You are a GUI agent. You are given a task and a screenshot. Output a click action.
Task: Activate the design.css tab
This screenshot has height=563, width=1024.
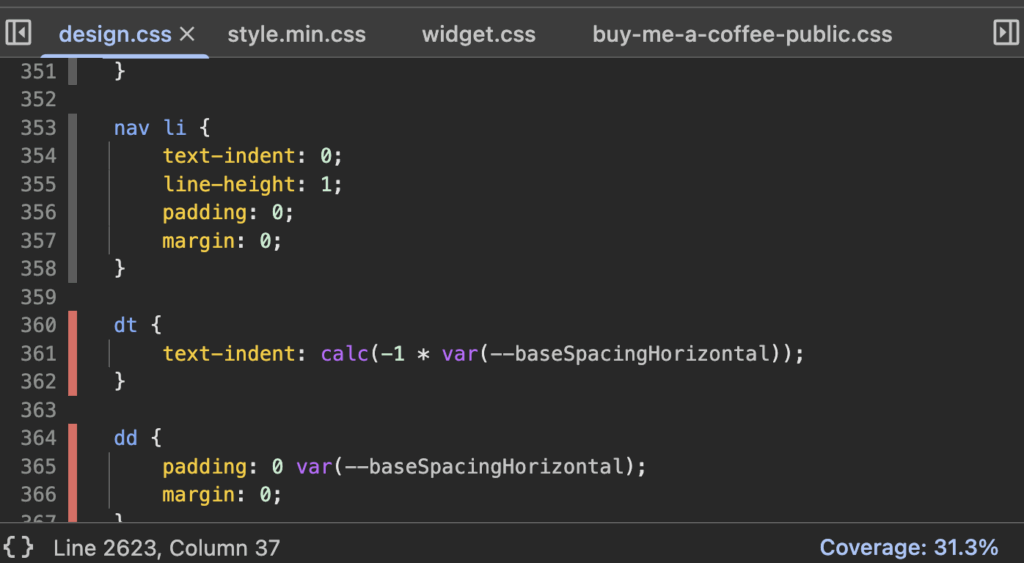(114, 34)
